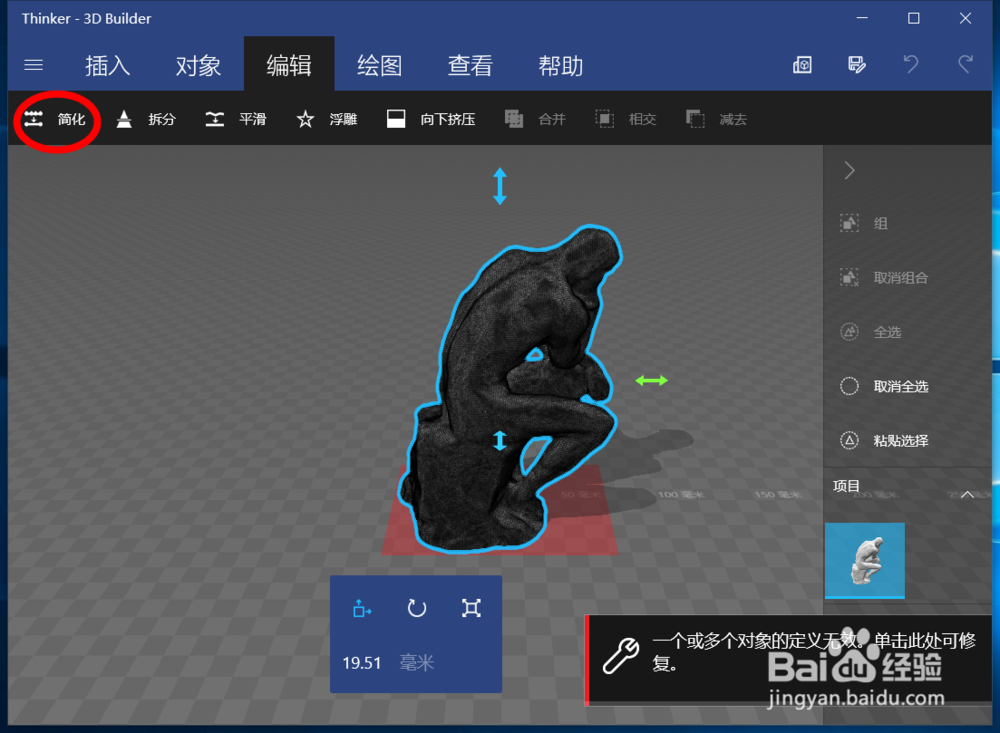Switch to the 查看 (View) tab

(x=470, y=64)
